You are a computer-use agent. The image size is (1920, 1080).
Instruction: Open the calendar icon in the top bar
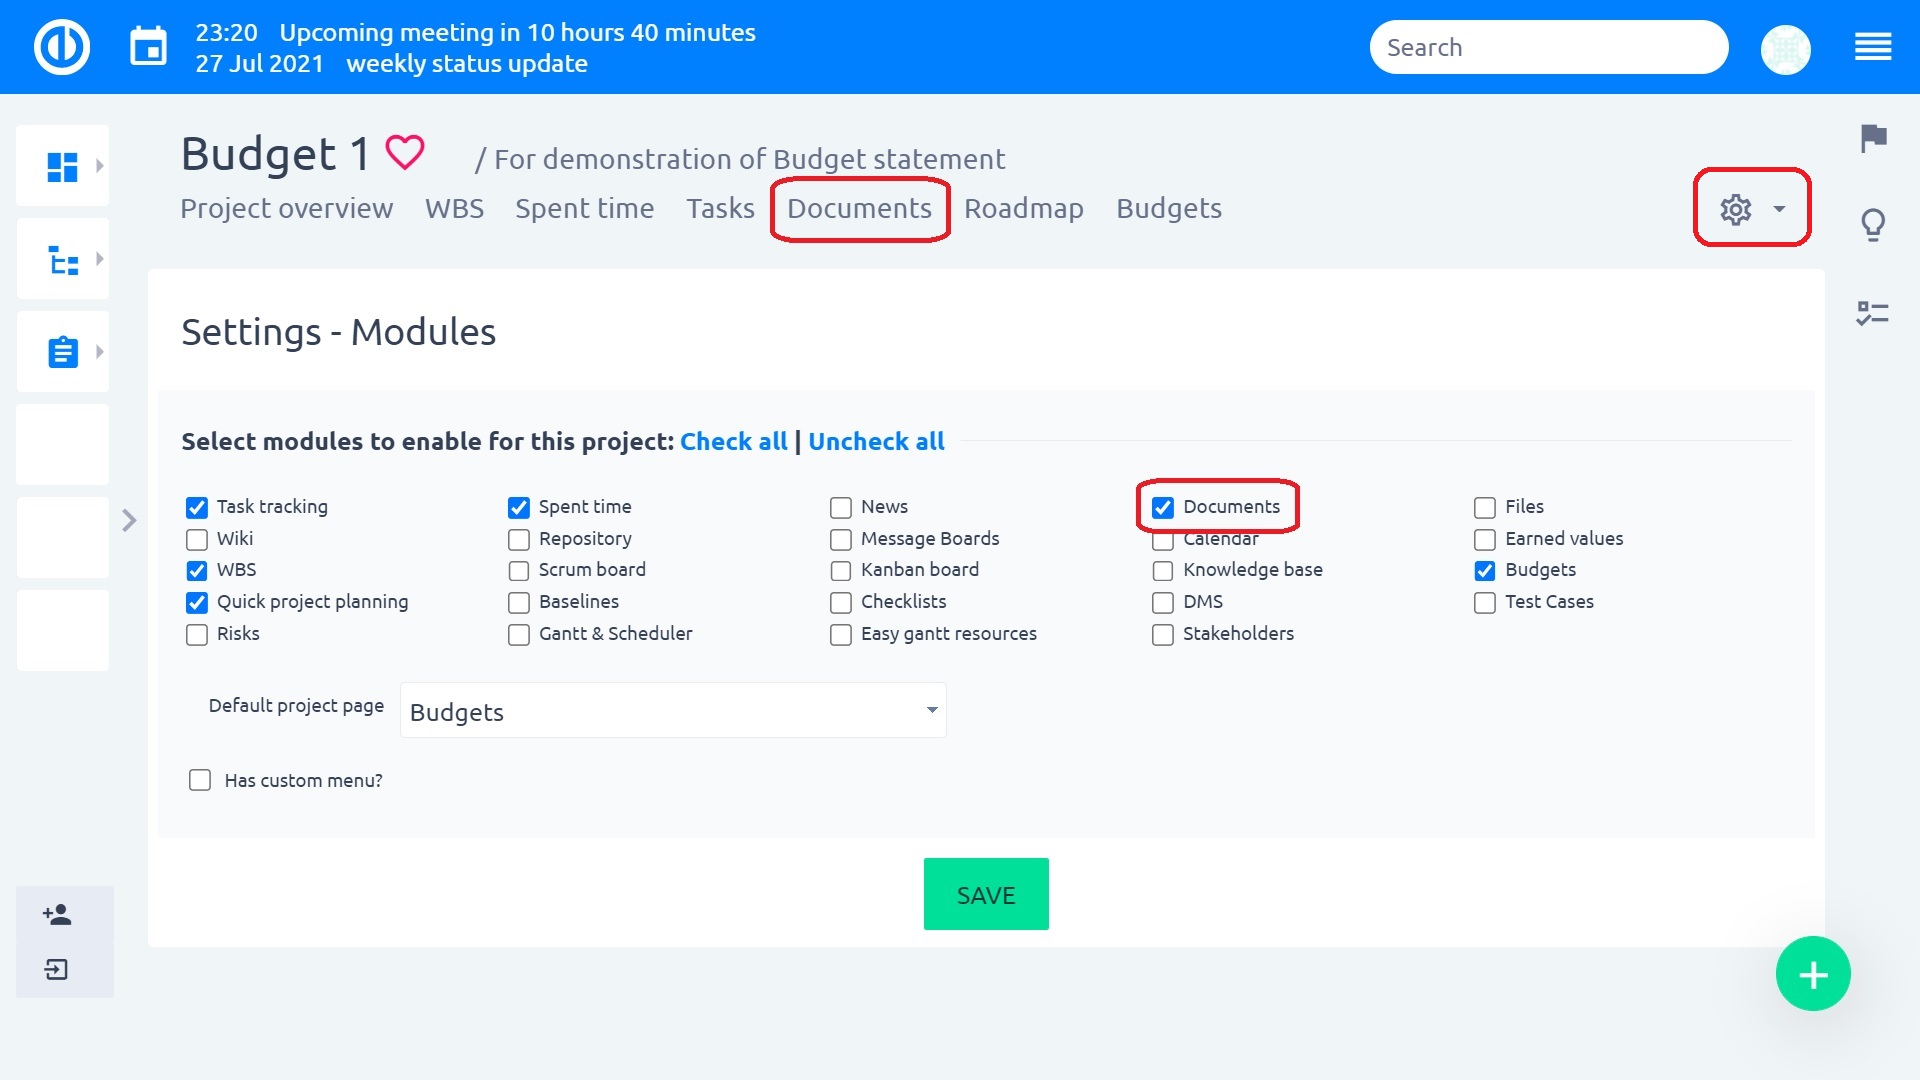pos(148,46)
